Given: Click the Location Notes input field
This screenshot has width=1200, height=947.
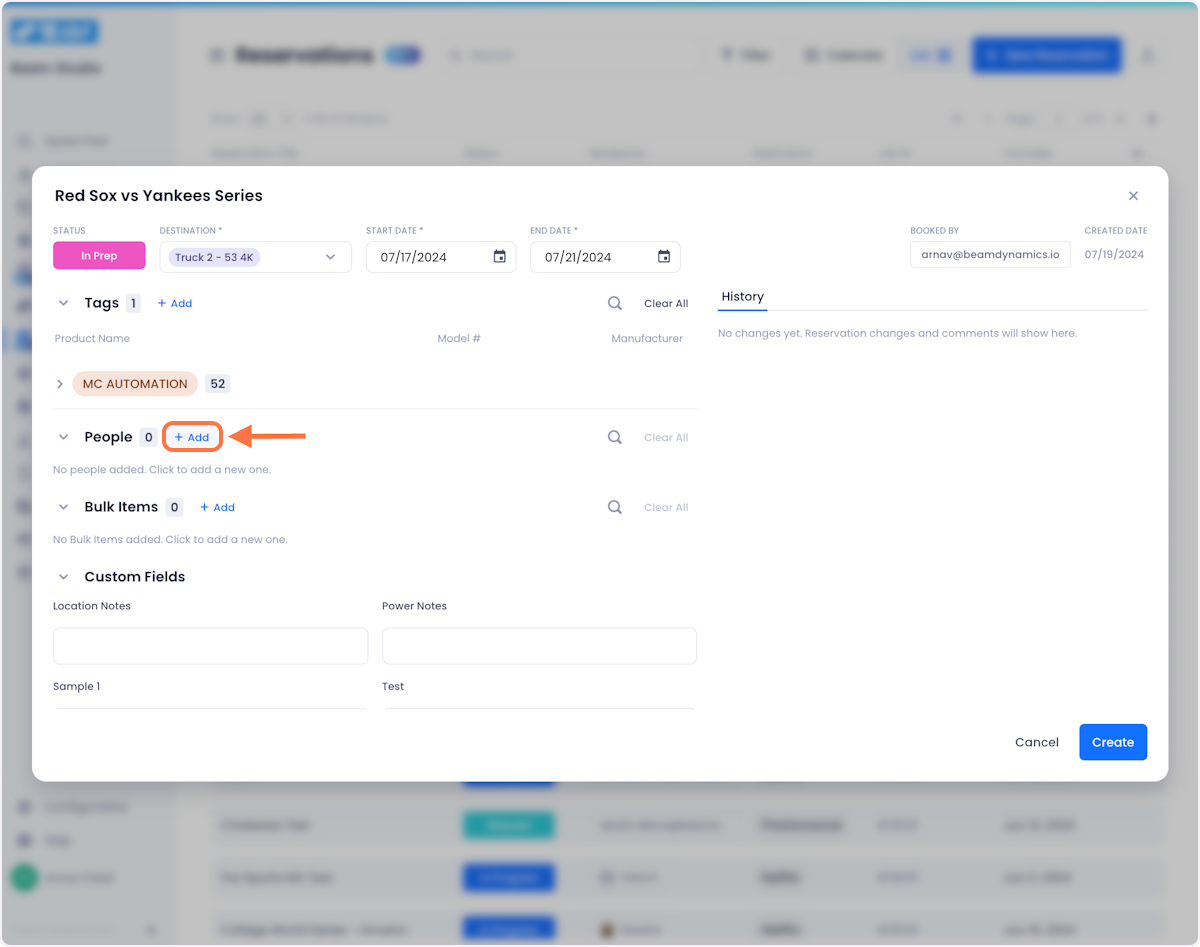Looking at the screenshot, I should click(x=210, y=646).
